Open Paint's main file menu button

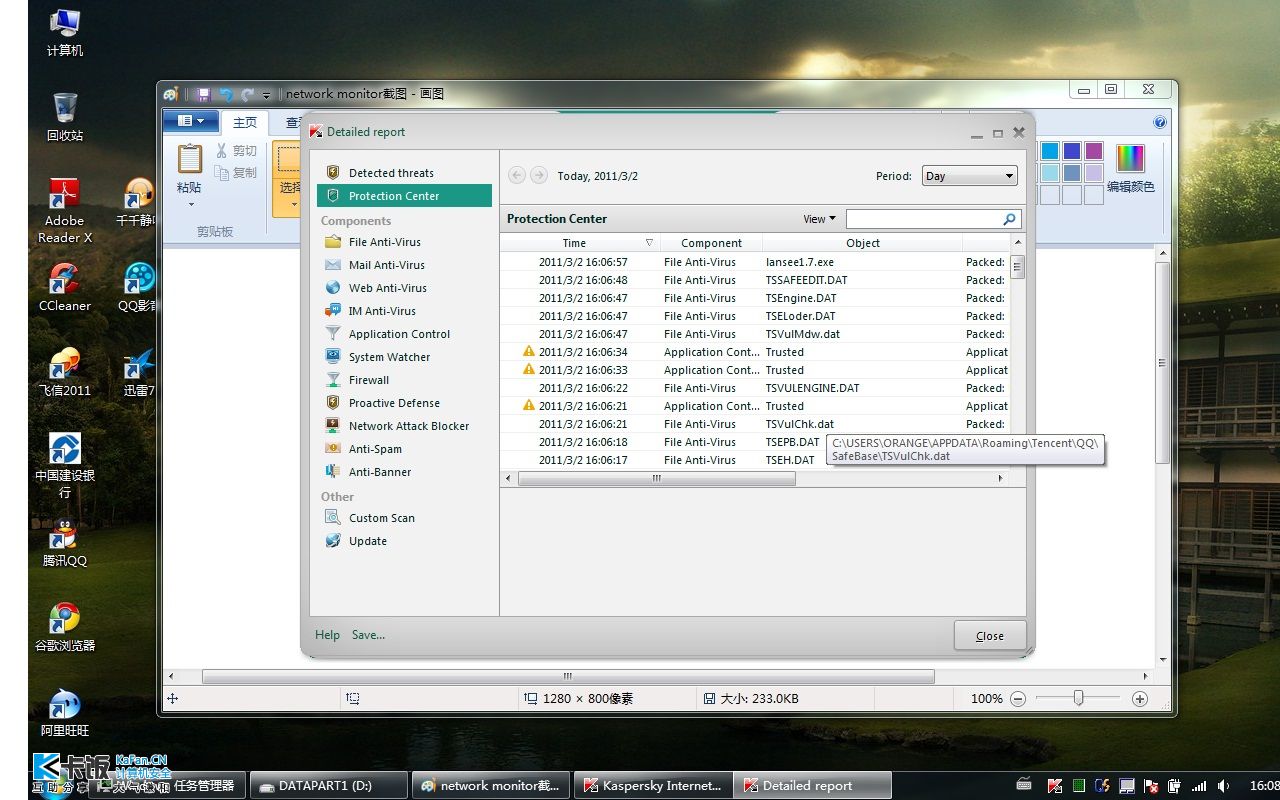[x=190, y=121]
